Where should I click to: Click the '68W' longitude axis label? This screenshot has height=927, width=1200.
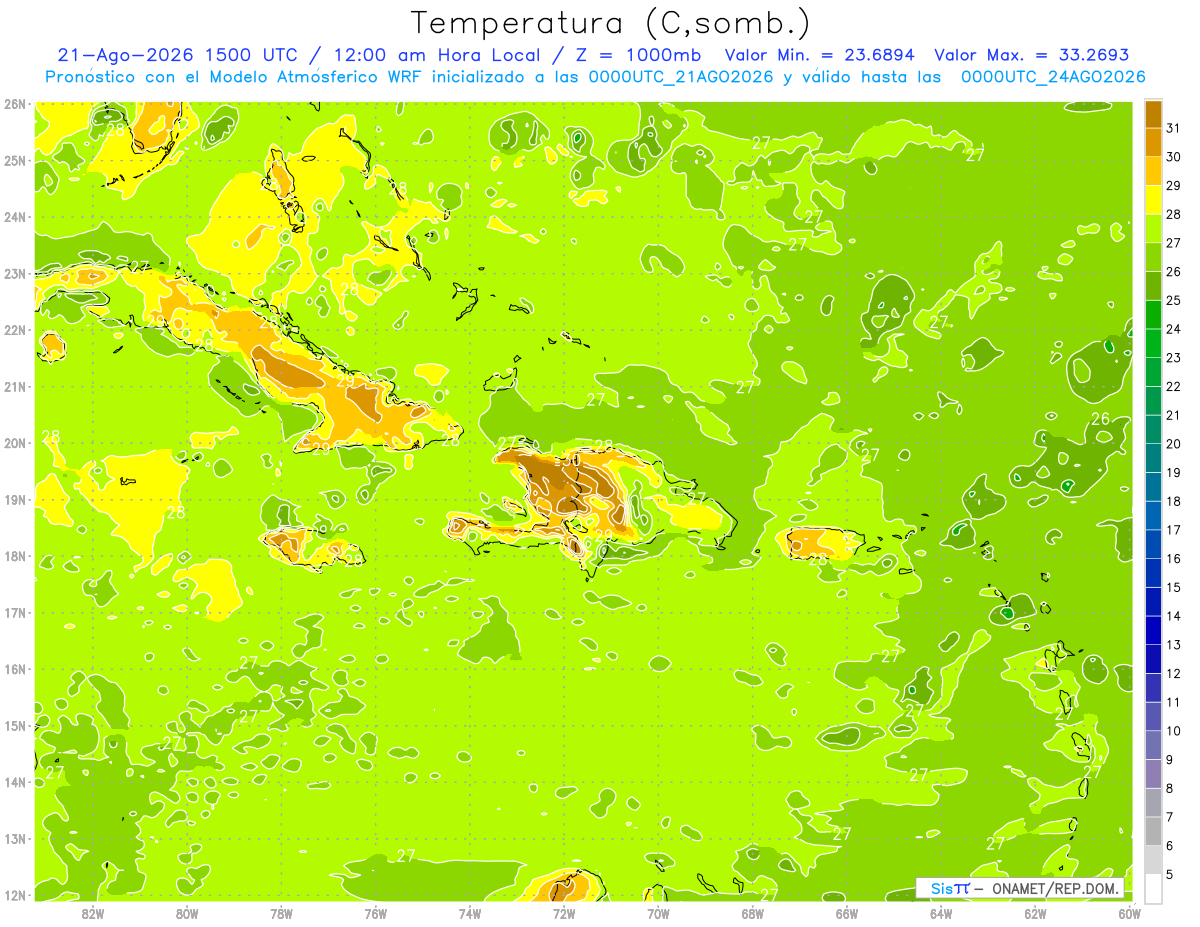[752, 914]
